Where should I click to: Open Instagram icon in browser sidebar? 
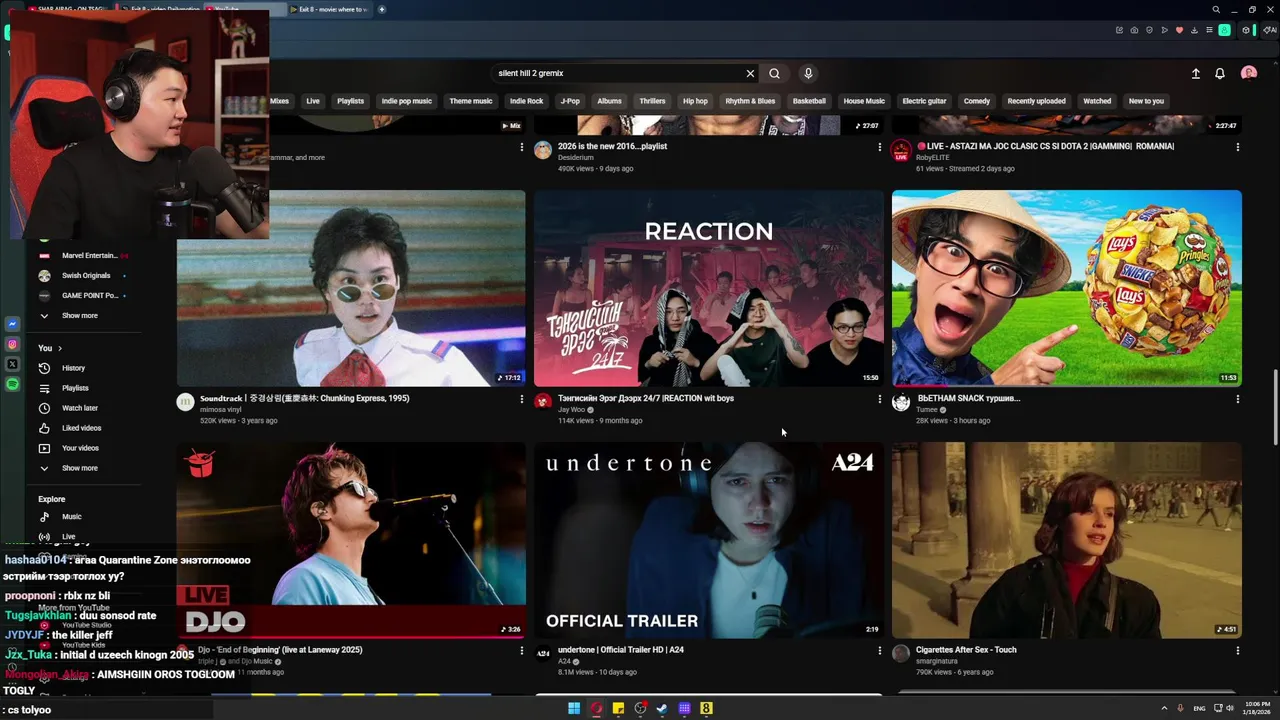coord(12,344)
